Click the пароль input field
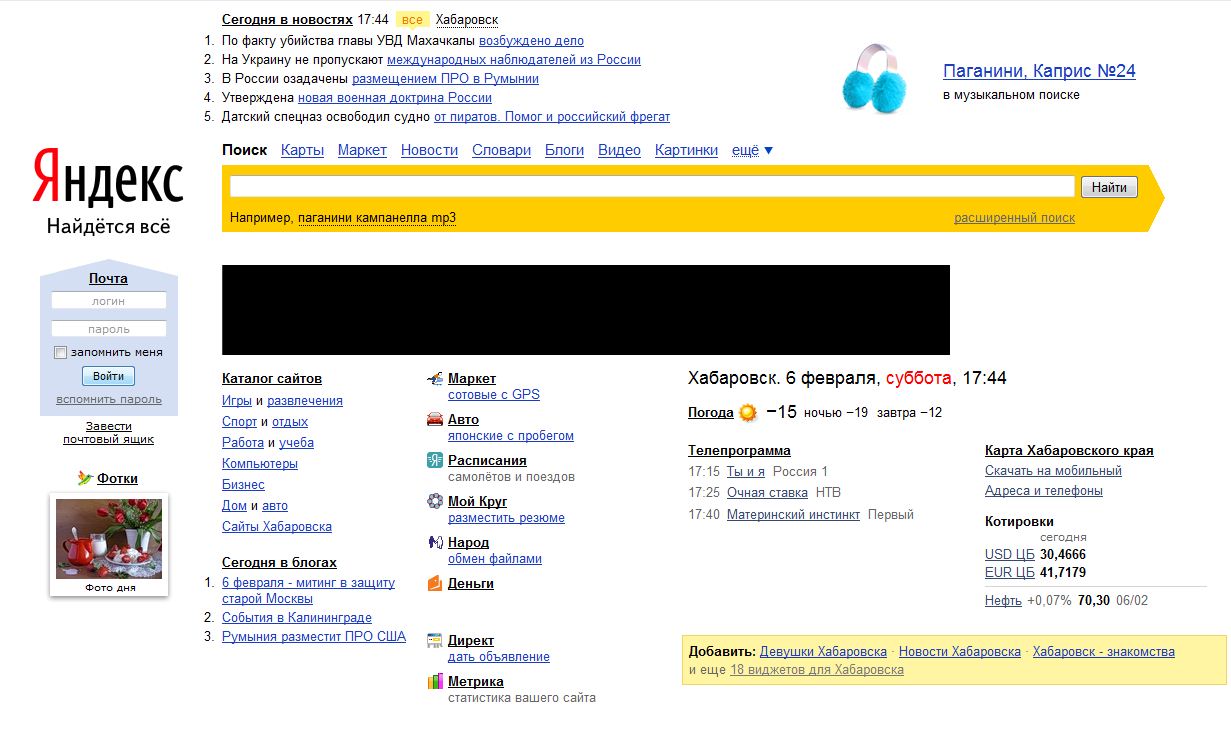Viewport: 1231px width, 752px height. 109,329
